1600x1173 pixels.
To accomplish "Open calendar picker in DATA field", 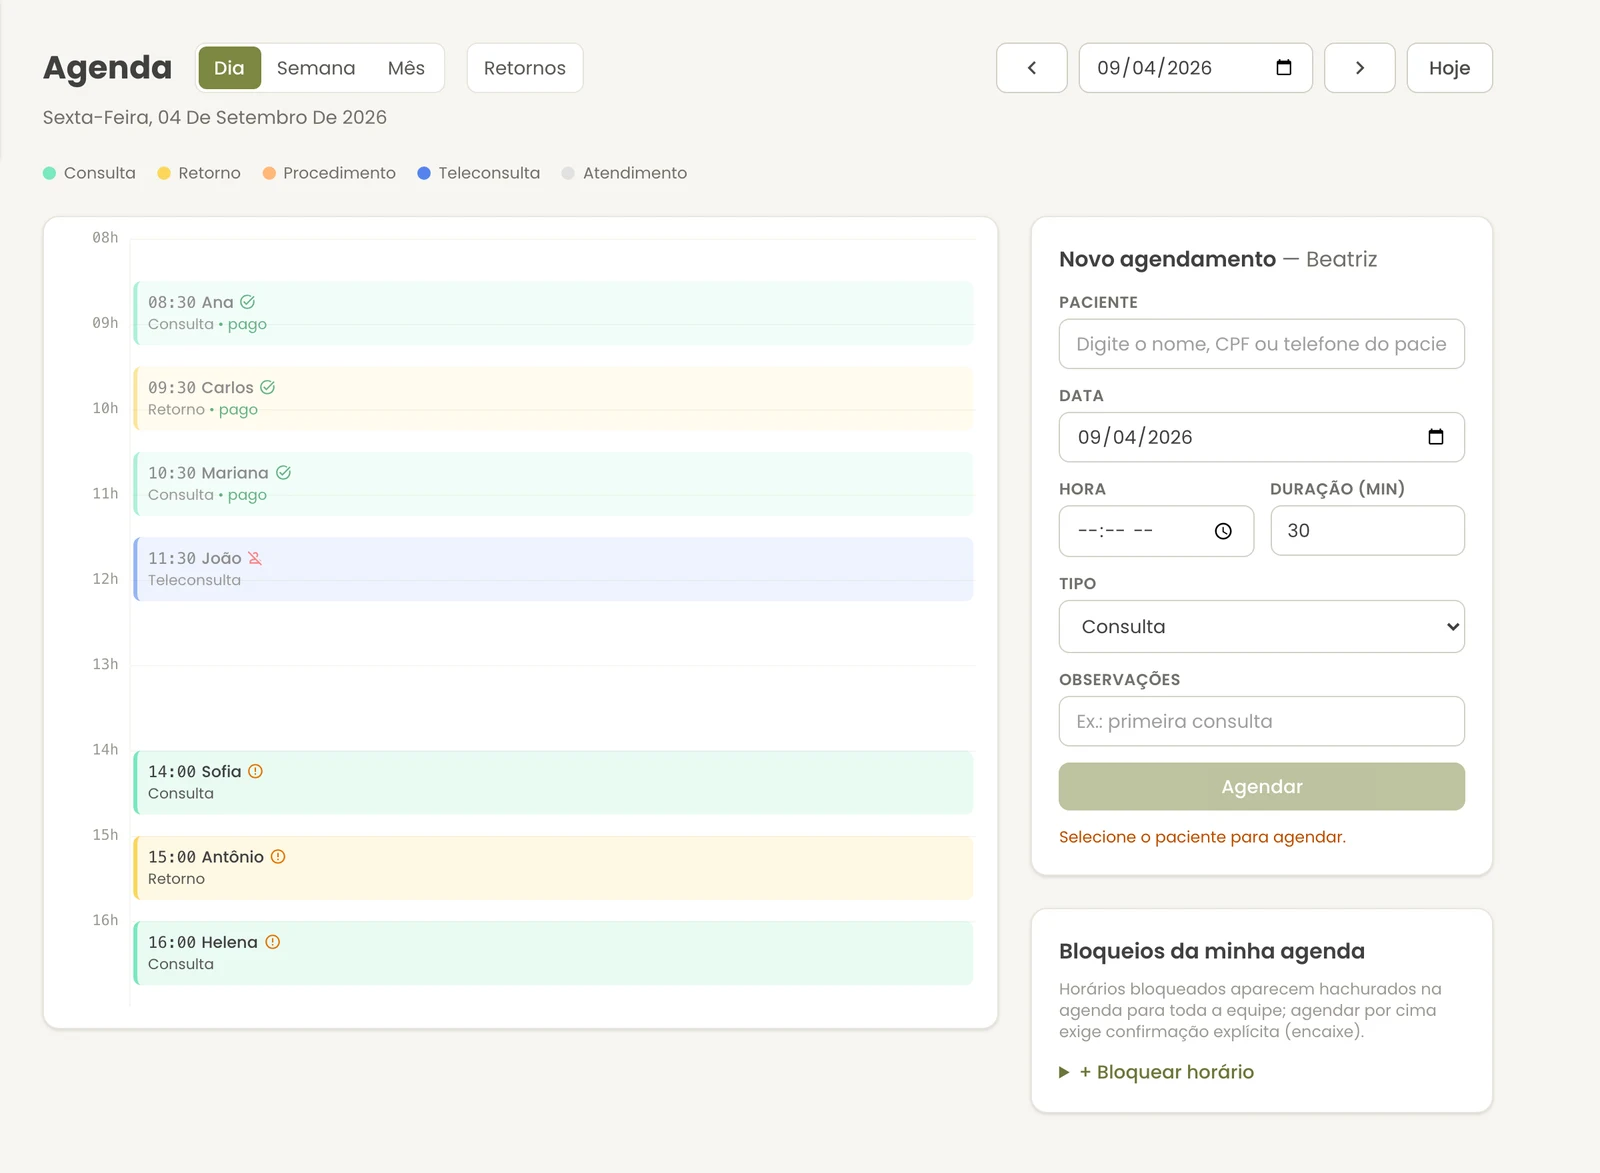I will click(x=1436, y=437).
